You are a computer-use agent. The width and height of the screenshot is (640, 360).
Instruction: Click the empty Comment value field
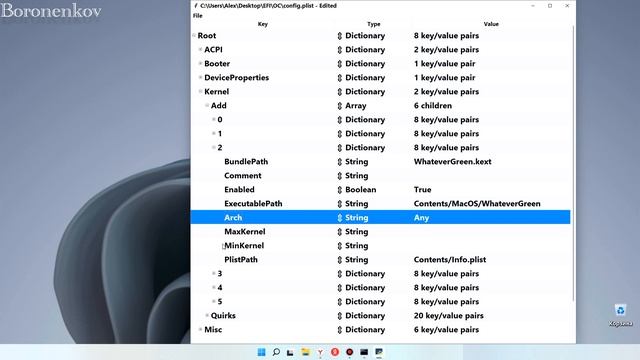point(491,176)
